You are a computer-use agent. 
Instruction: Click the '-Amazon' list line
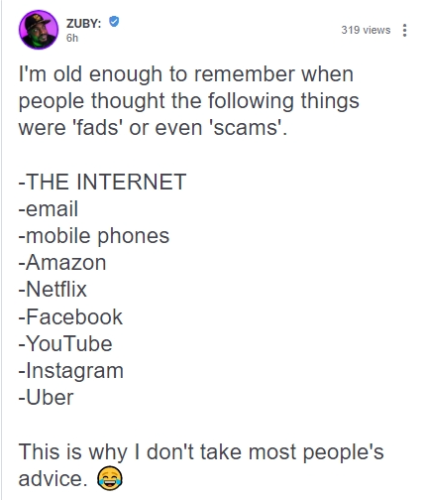tap(62, 263)
